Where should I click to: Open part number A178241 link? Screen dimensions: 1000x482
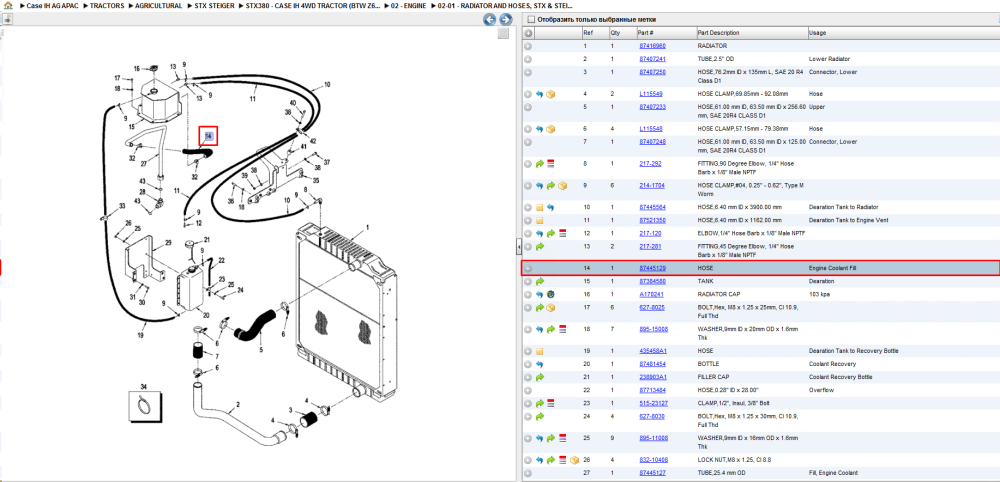coord(651,295)
